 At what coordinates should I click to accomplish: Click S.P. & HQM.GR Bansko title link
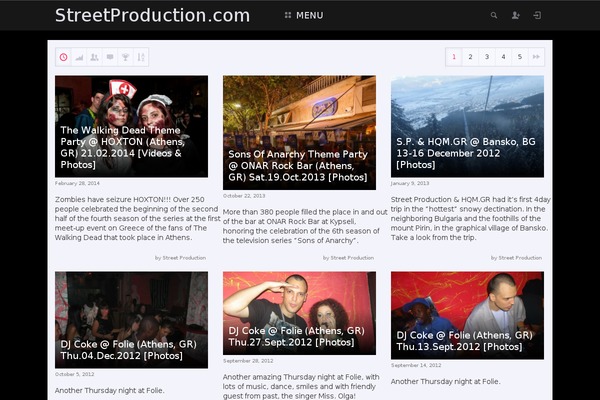(466, 153)
